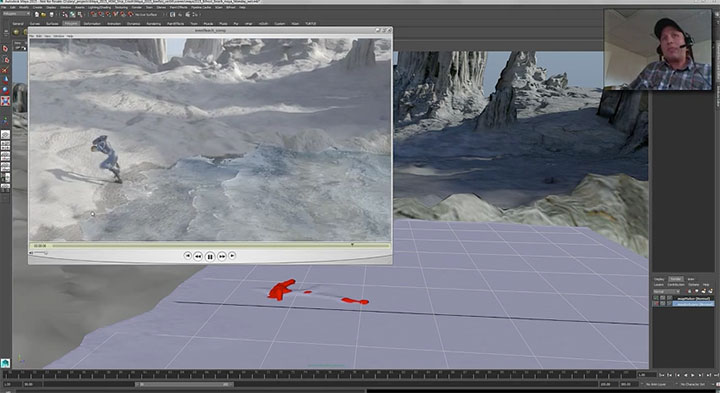The height and width of the screenshot is (393, 720).
Task: Switch to the Dynamics shelf tab
Action: tap(133, 23)
